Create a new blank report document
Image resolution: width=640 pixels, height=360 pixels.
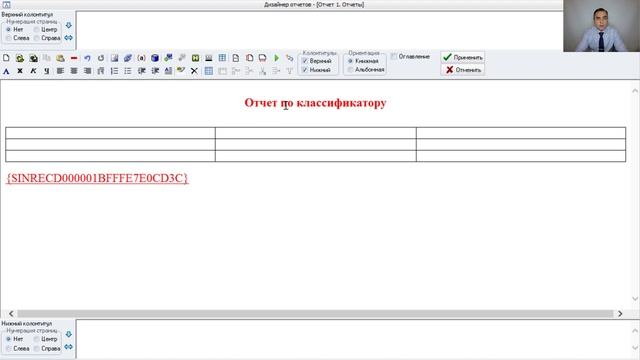click(x=6, y=58)
